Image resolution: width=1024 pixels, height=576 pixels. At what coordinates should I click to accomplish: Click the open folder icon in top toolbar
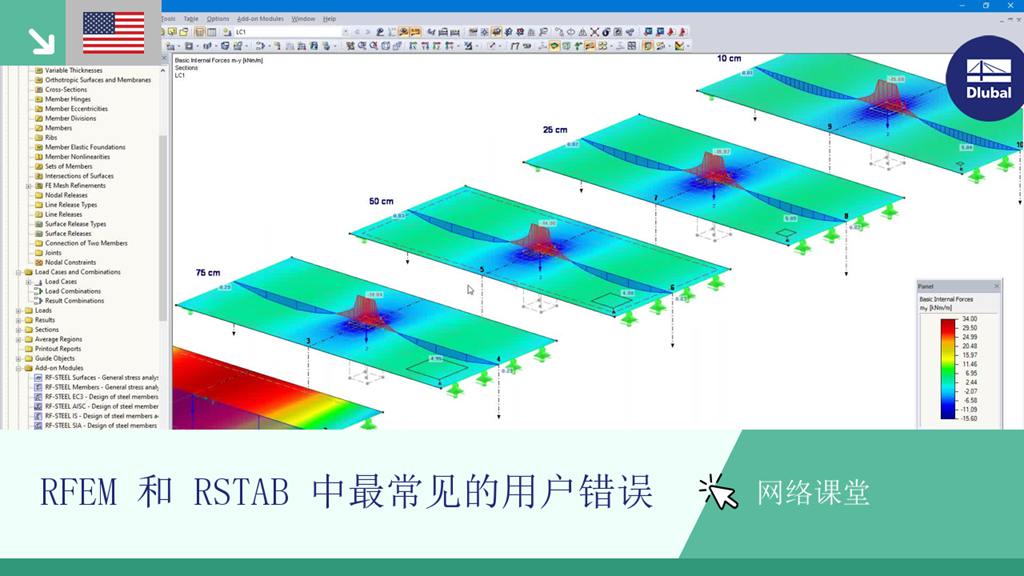184,31
